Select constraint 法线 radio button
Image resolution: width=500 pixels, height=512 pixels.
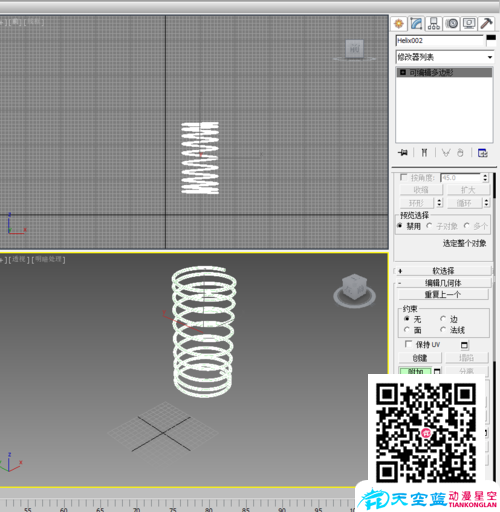[x=443, y=330]
